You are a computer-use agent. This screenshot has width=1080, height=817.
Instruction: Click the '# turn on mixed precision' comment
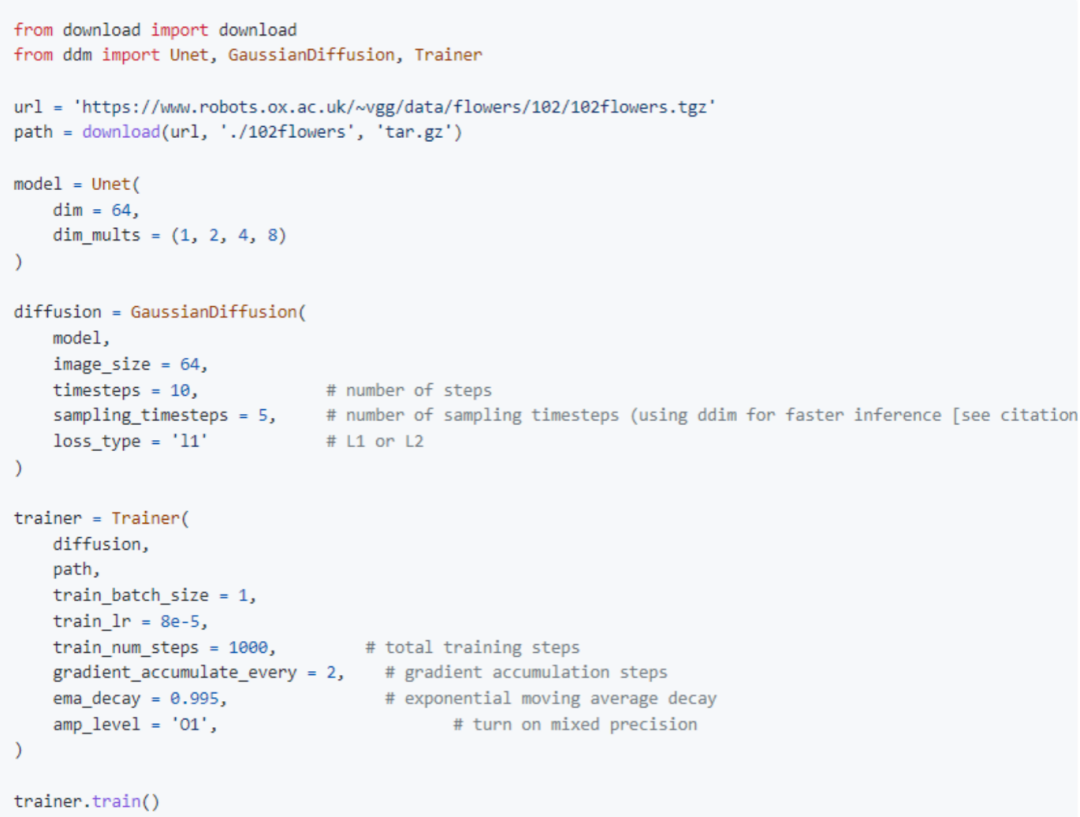(x=575, y=724)
